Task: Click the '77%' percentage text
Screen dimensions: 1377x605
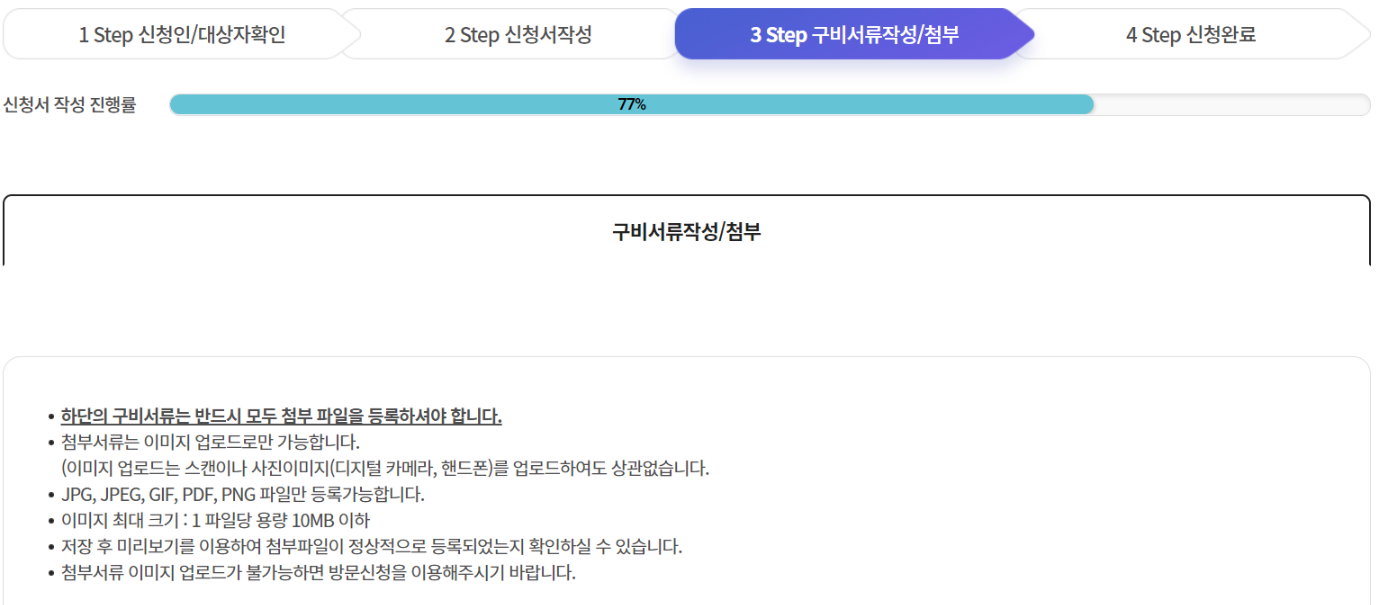Action: click(x=630, y=102)
